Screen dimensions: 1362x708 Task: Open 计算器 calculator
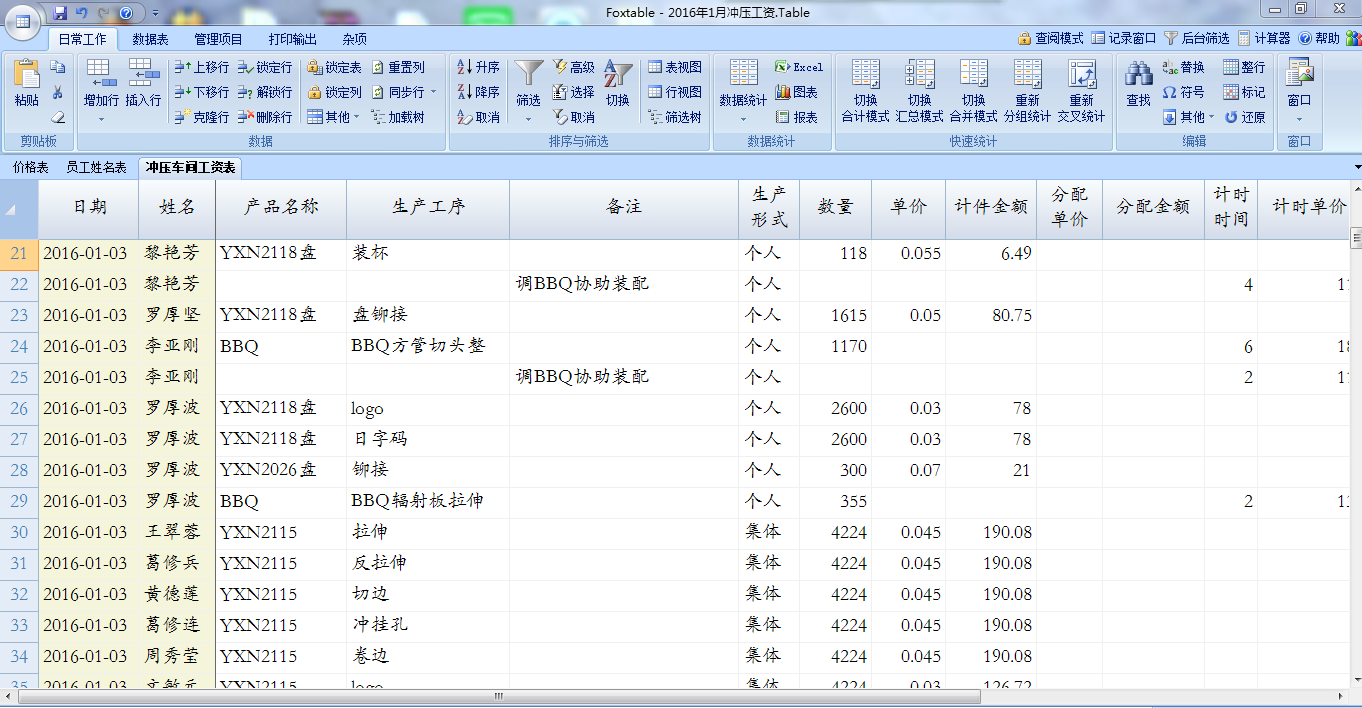point(1264,38)
